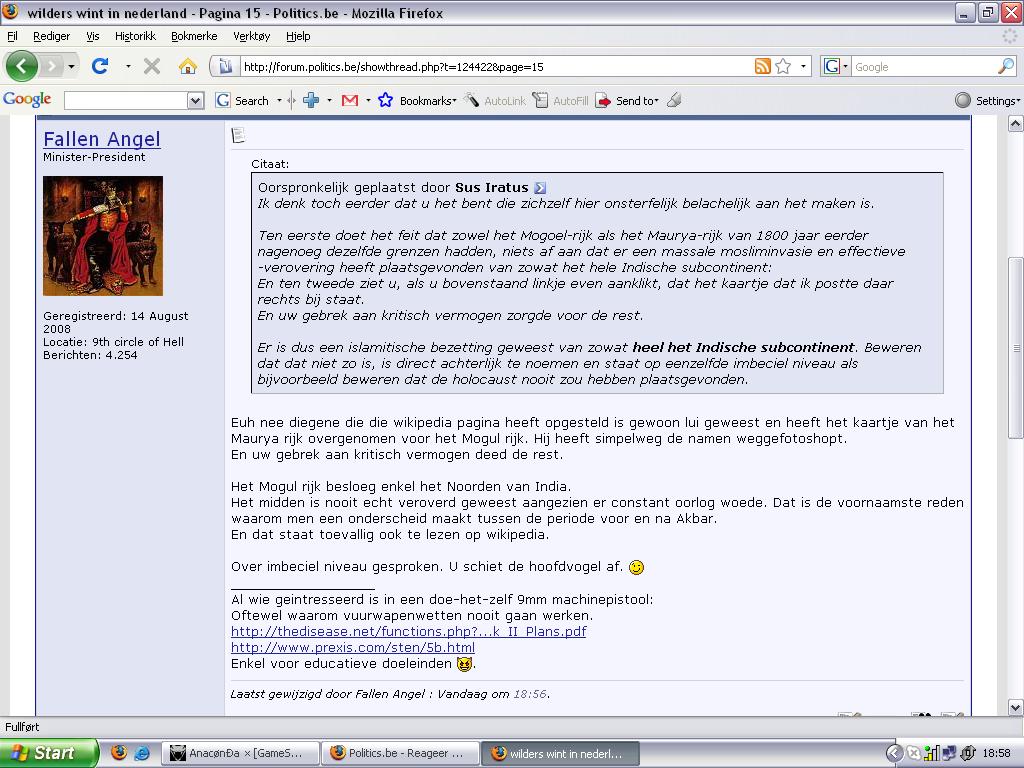Click the forward navigation arrow
The height and width of the screenshot is (768, 1024).
pos(52,66)
